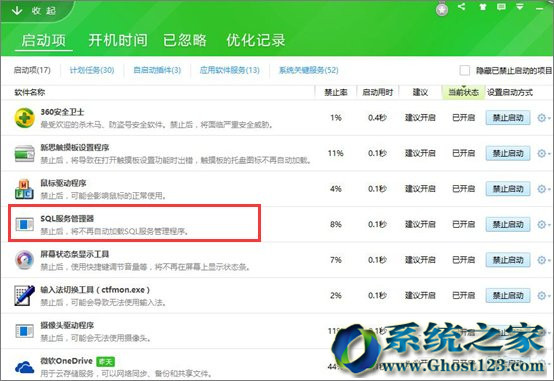The width and height of the screenshot is (554, 381).
Task: Click the 软件名称 column header
Action: 30,92
